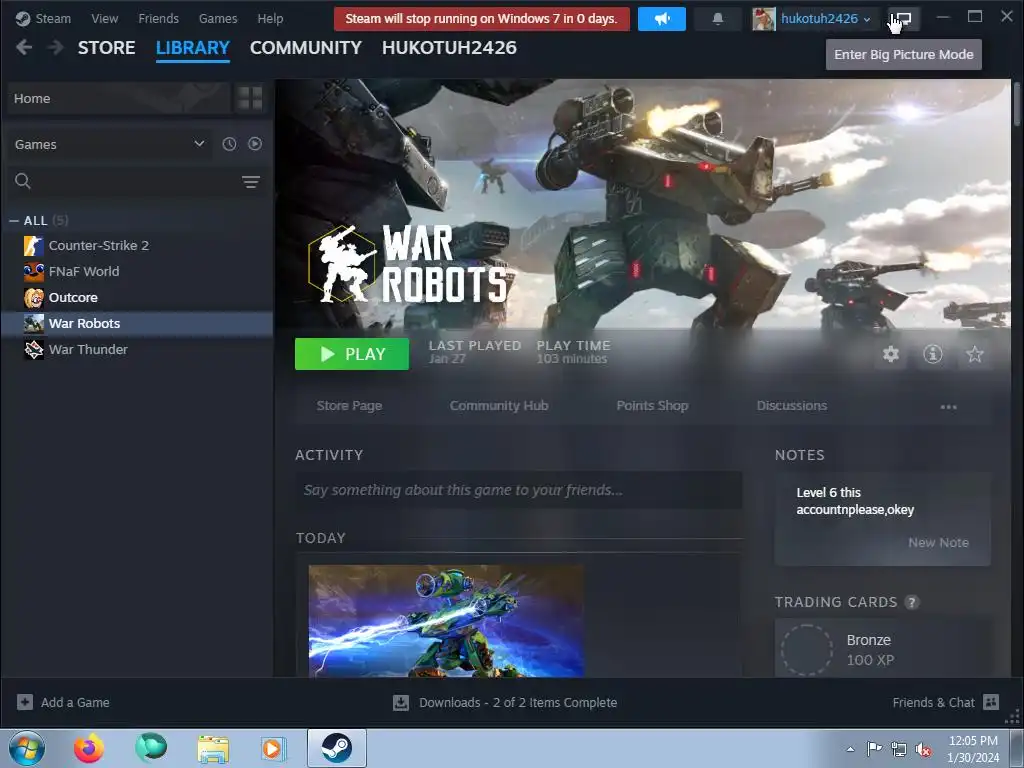
Task: Click the activity status input field
Action: click(519, 490)
